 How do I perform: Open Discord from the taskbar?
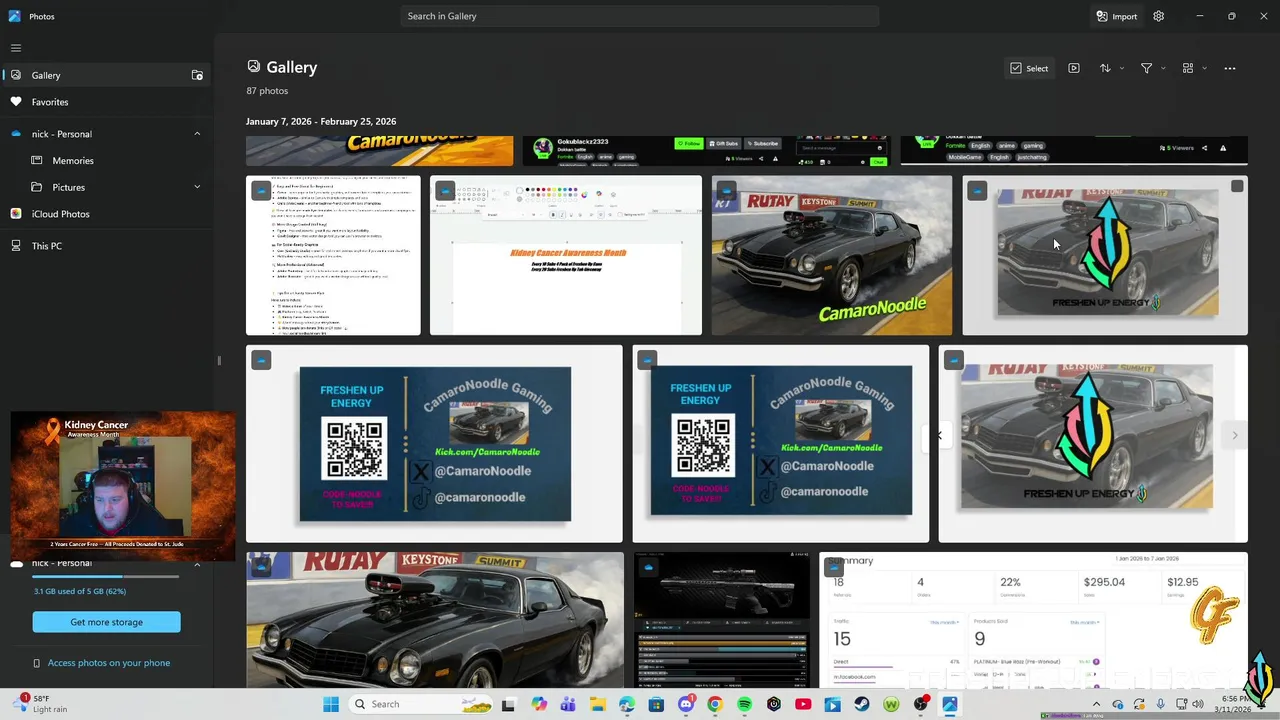click(x=685, y=704)
